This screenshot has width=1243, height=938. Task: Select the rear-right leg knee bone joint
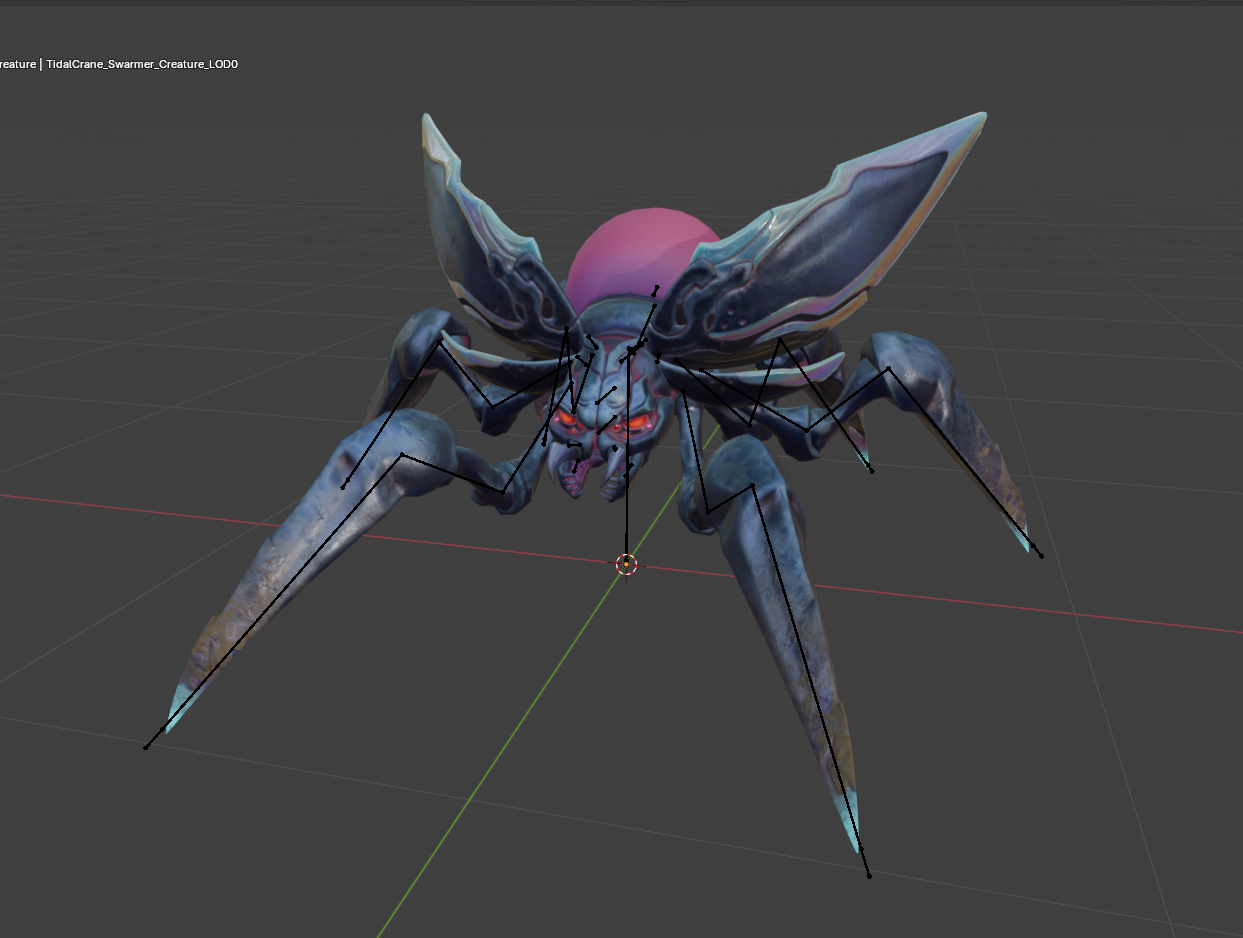(888, 368)
